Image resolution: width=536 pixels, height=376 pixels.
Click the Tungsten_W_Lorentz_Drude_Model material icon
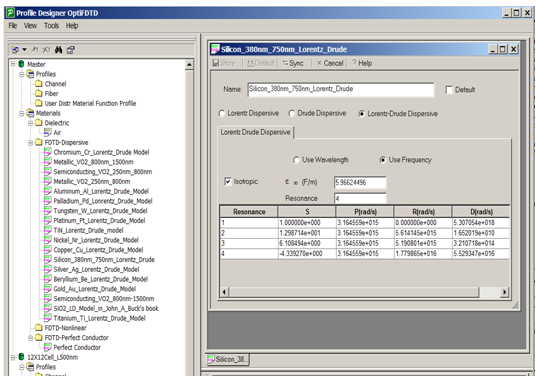coord(48,211)
